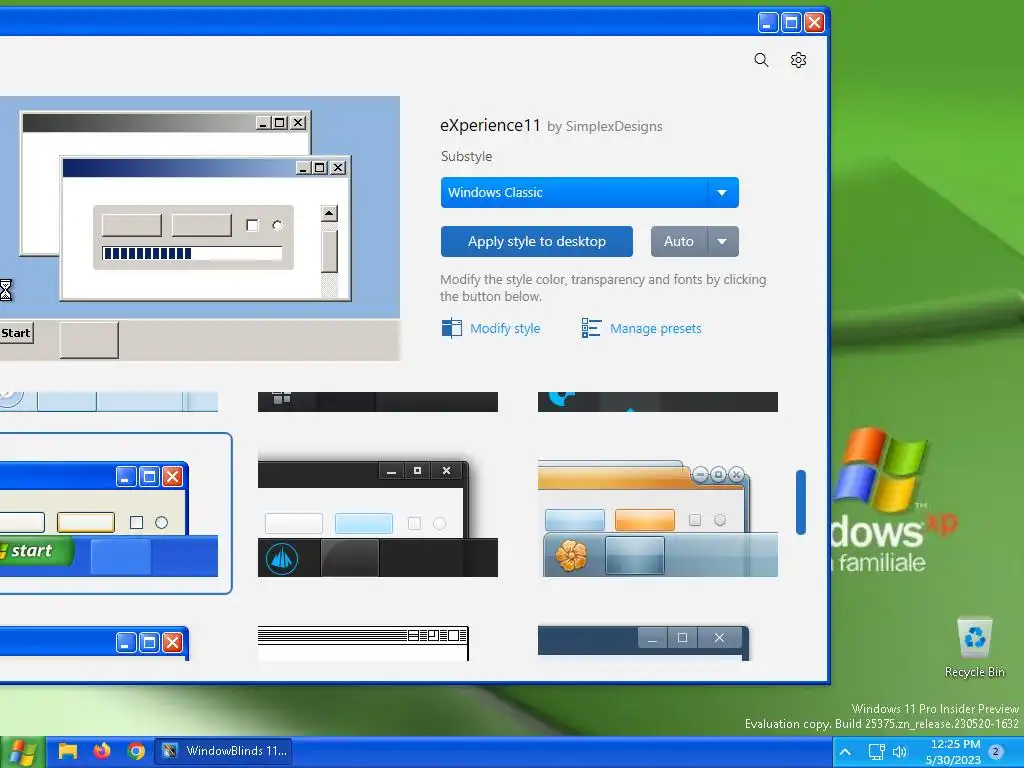Click the Manage presets list icon
The image size is (1024, 768).
pos(591,328)
